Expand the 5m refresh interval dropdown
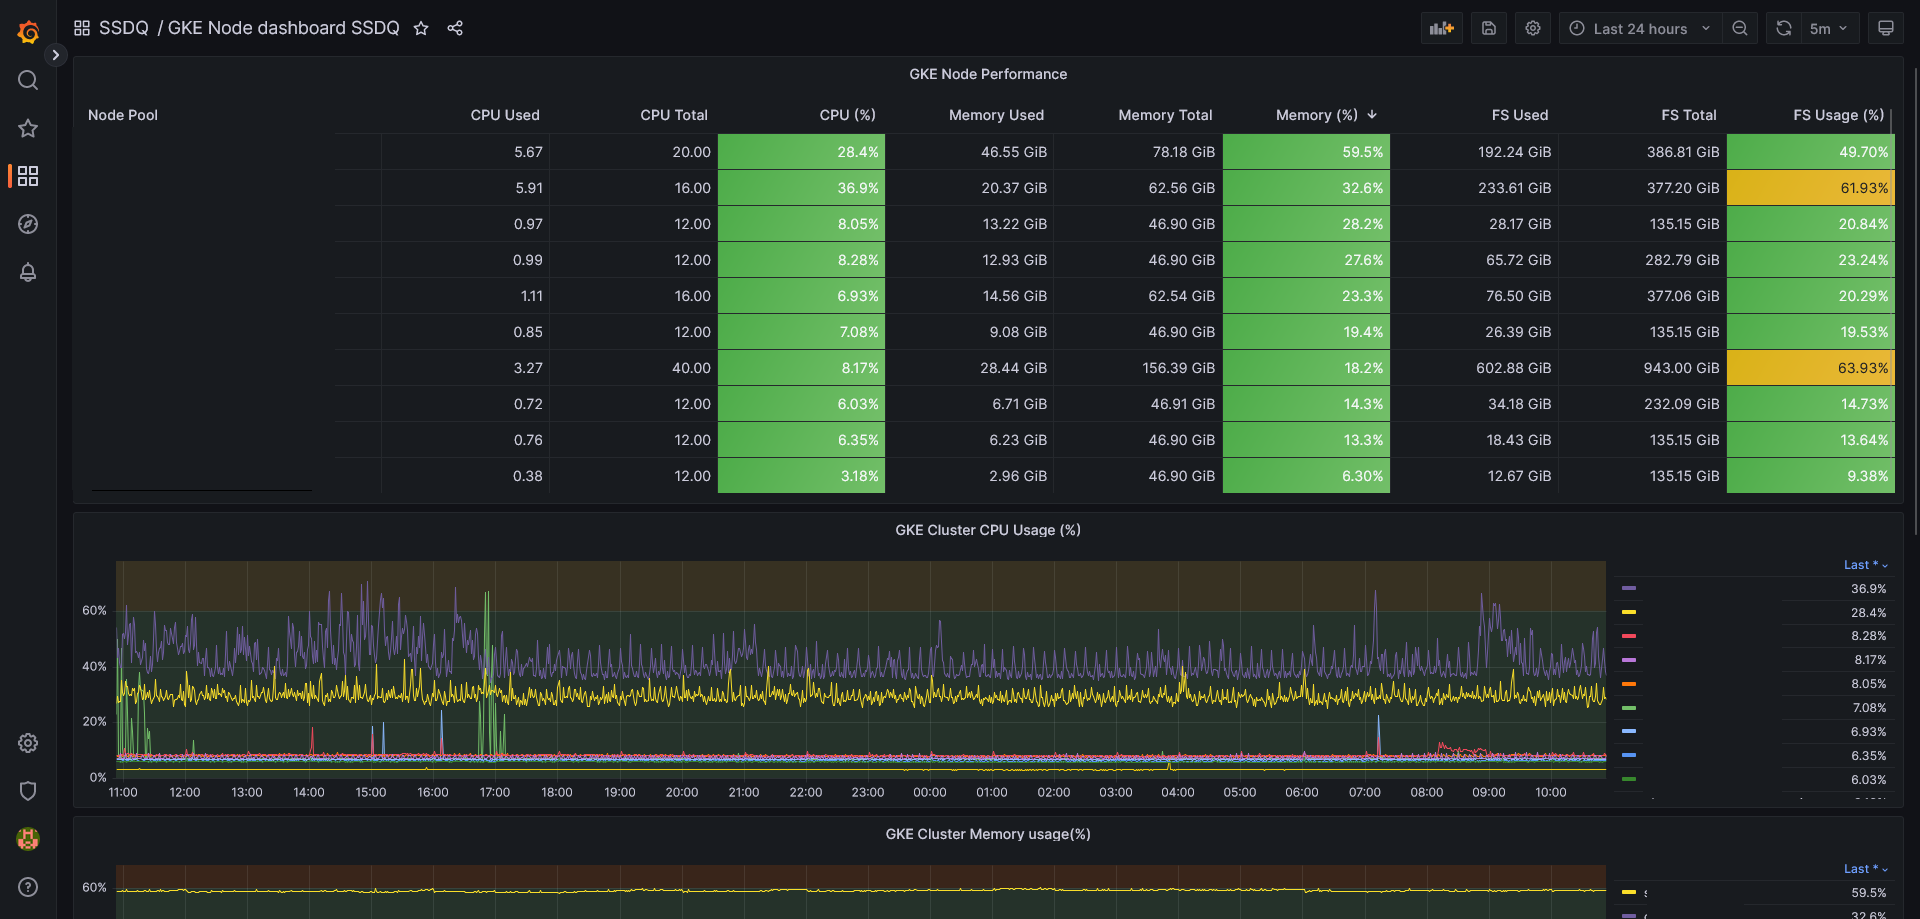The height and width of the screenshot is (919, 1920). click(x=1829, y=28)
